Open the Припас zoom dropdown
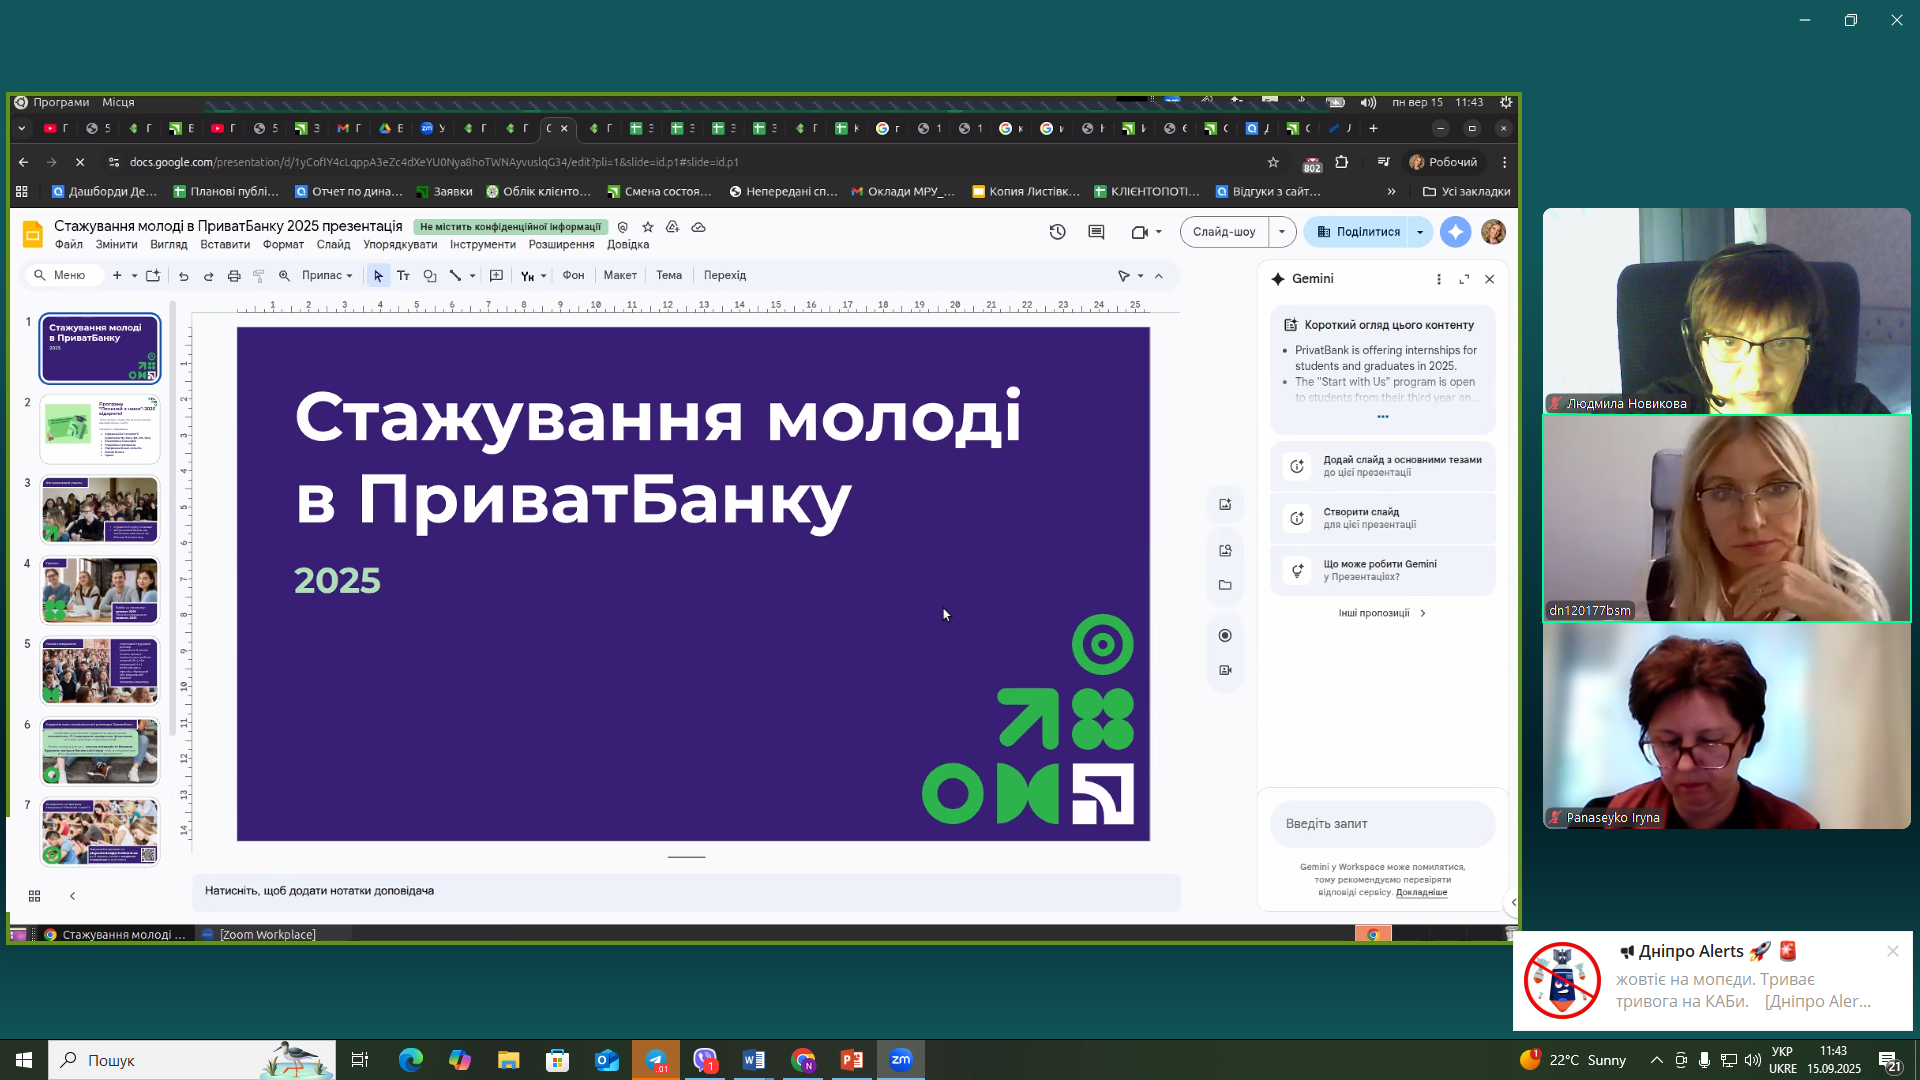 tap(327, 276)
